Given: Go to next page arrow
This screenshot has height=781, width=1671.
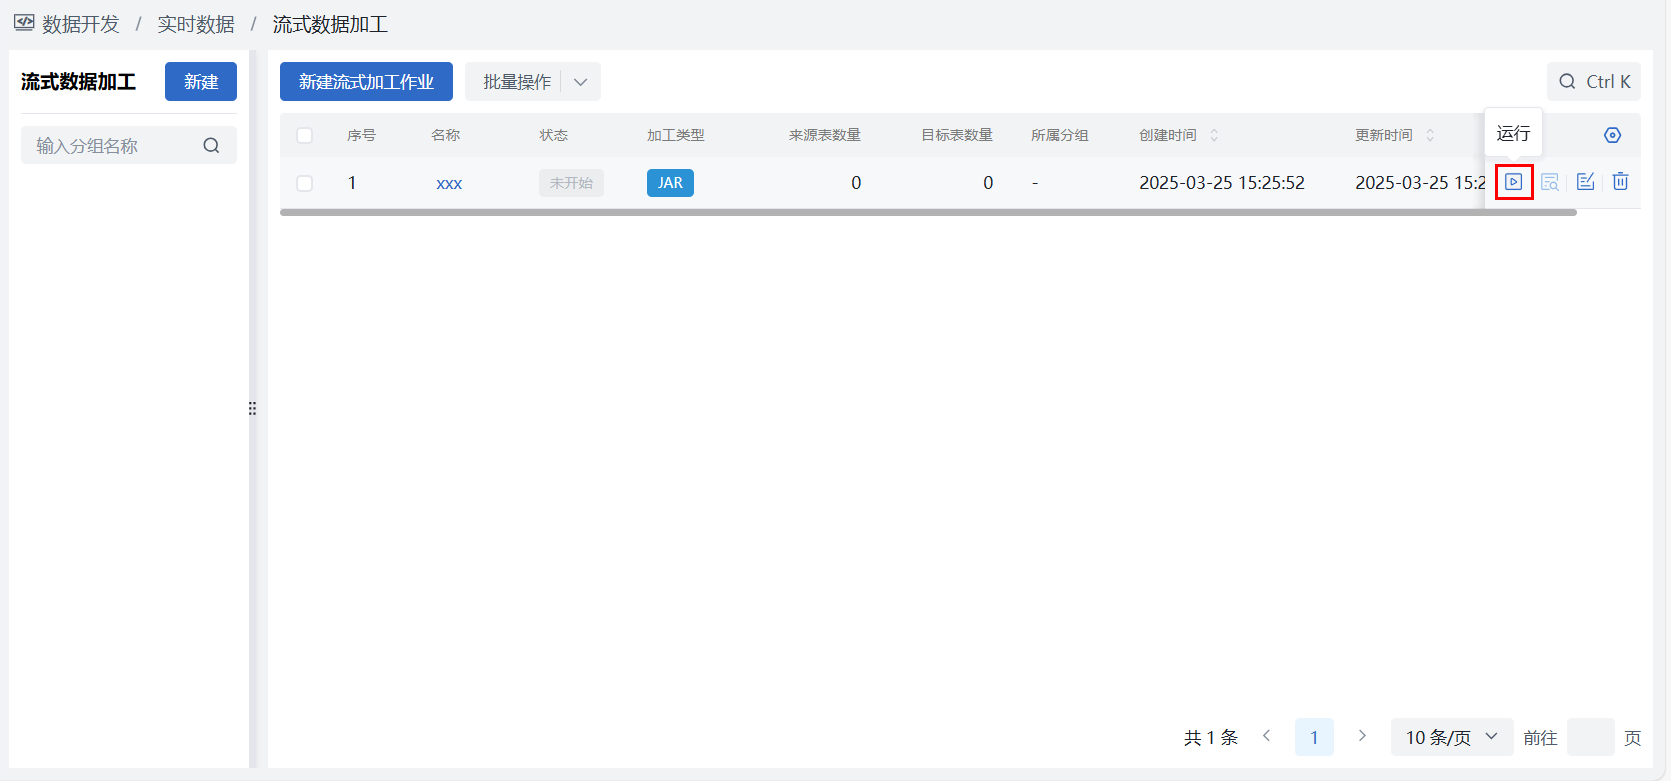Looking at the screenshot, I should (1361, 736).
